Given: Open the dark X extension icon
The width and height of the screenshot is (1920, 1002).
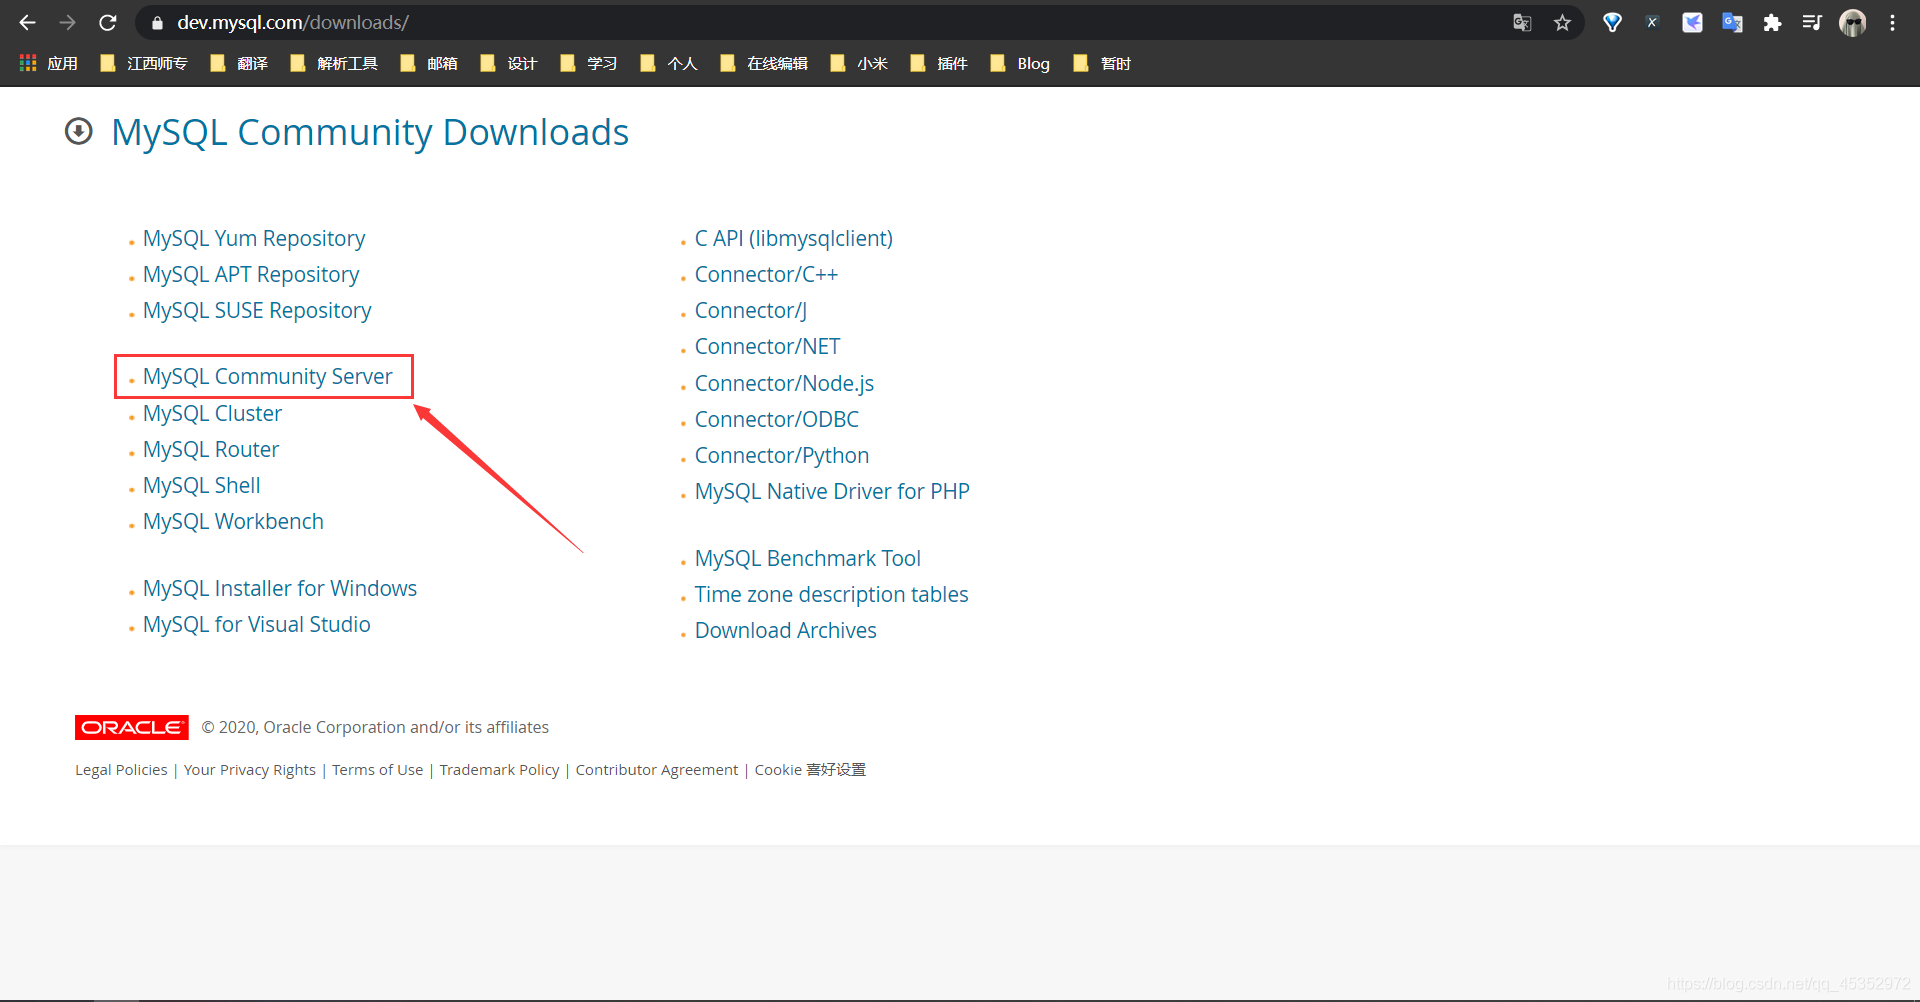Looking at the screenshot, I should [x=1652, y=22].
